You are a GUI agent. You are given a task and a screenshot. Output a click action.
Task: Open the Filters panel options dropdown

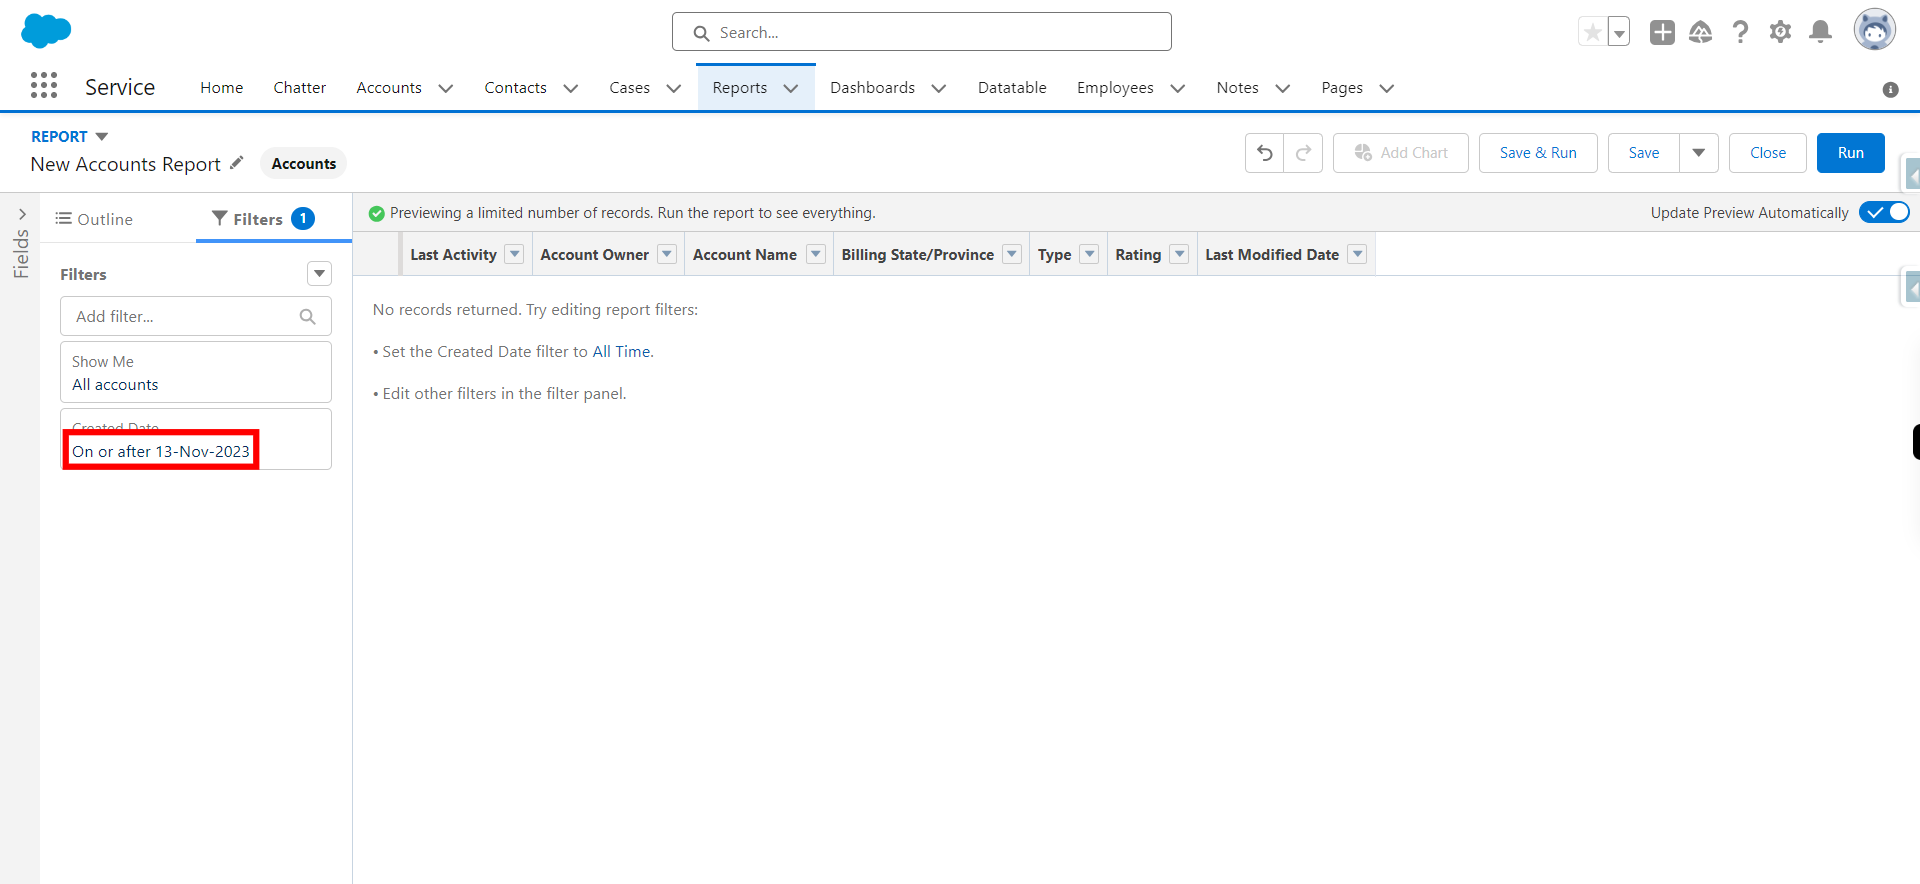point(319,274)
